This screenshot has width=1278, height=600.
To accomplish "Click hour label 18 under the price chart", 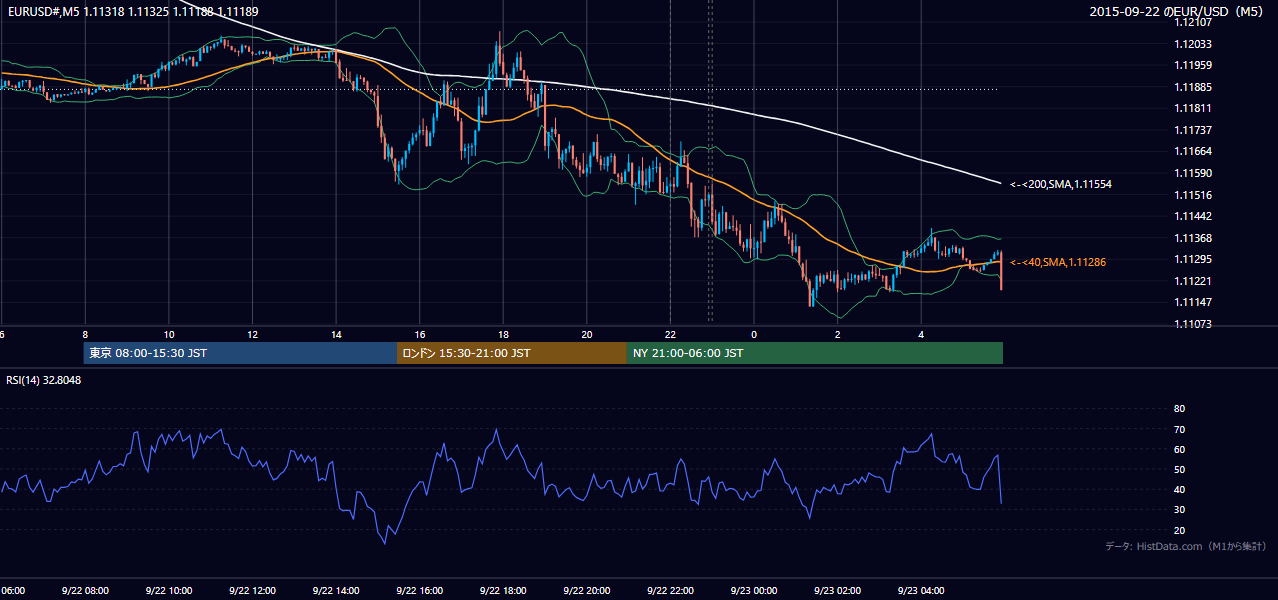I will pyautogui.click(x=503, y=335).
